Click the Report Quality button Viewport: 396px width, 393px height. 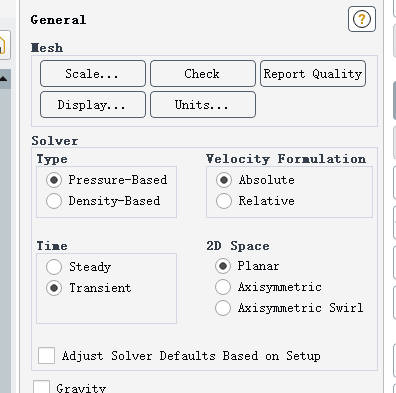(x=313, y=73)
